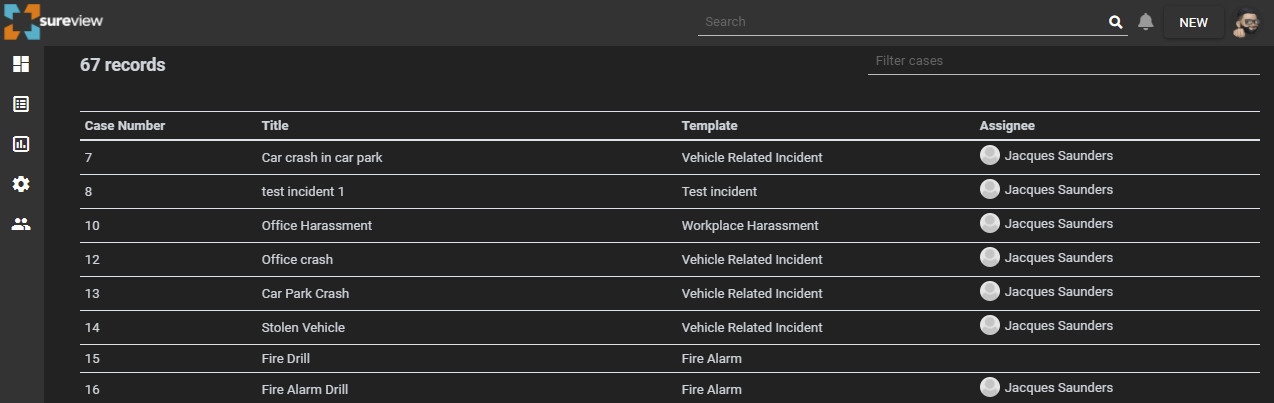Click the Sureview logo

pos(54,22)
